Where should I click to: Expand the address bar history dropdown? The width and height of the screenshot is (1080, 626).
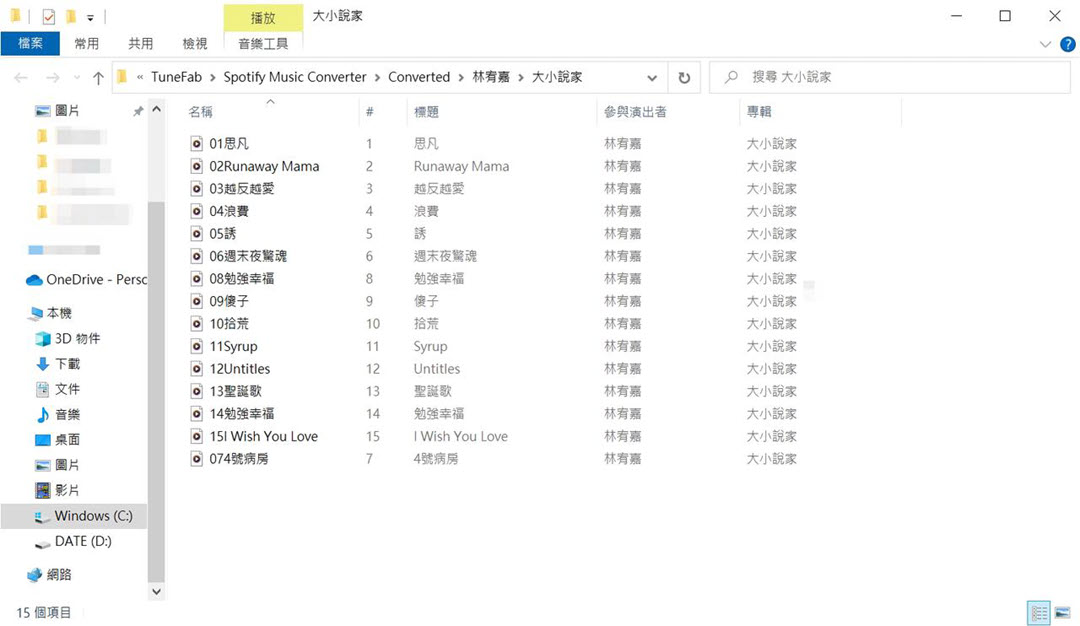652,77
